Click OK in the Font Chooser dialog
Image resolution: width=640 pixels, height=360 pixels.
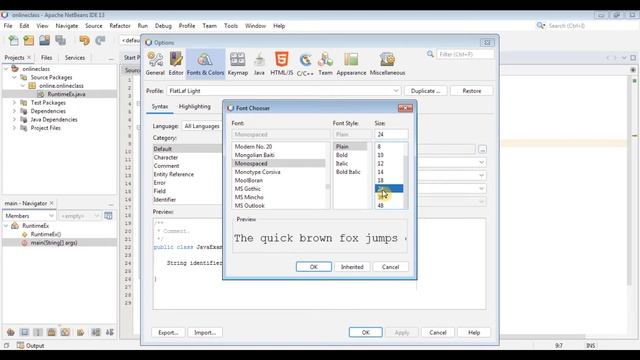click(x=313, y=267)
